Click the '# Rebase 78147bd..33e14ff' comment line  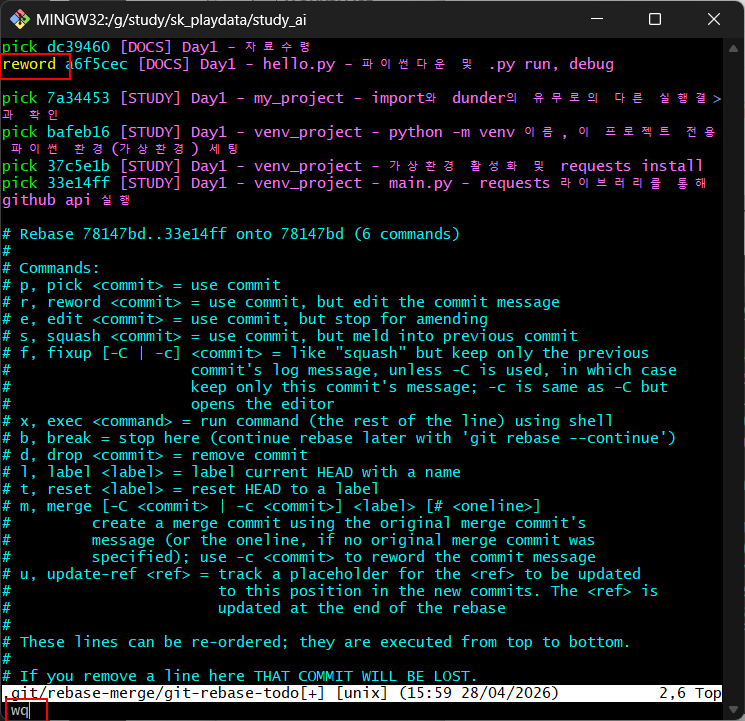click(231, 234)
